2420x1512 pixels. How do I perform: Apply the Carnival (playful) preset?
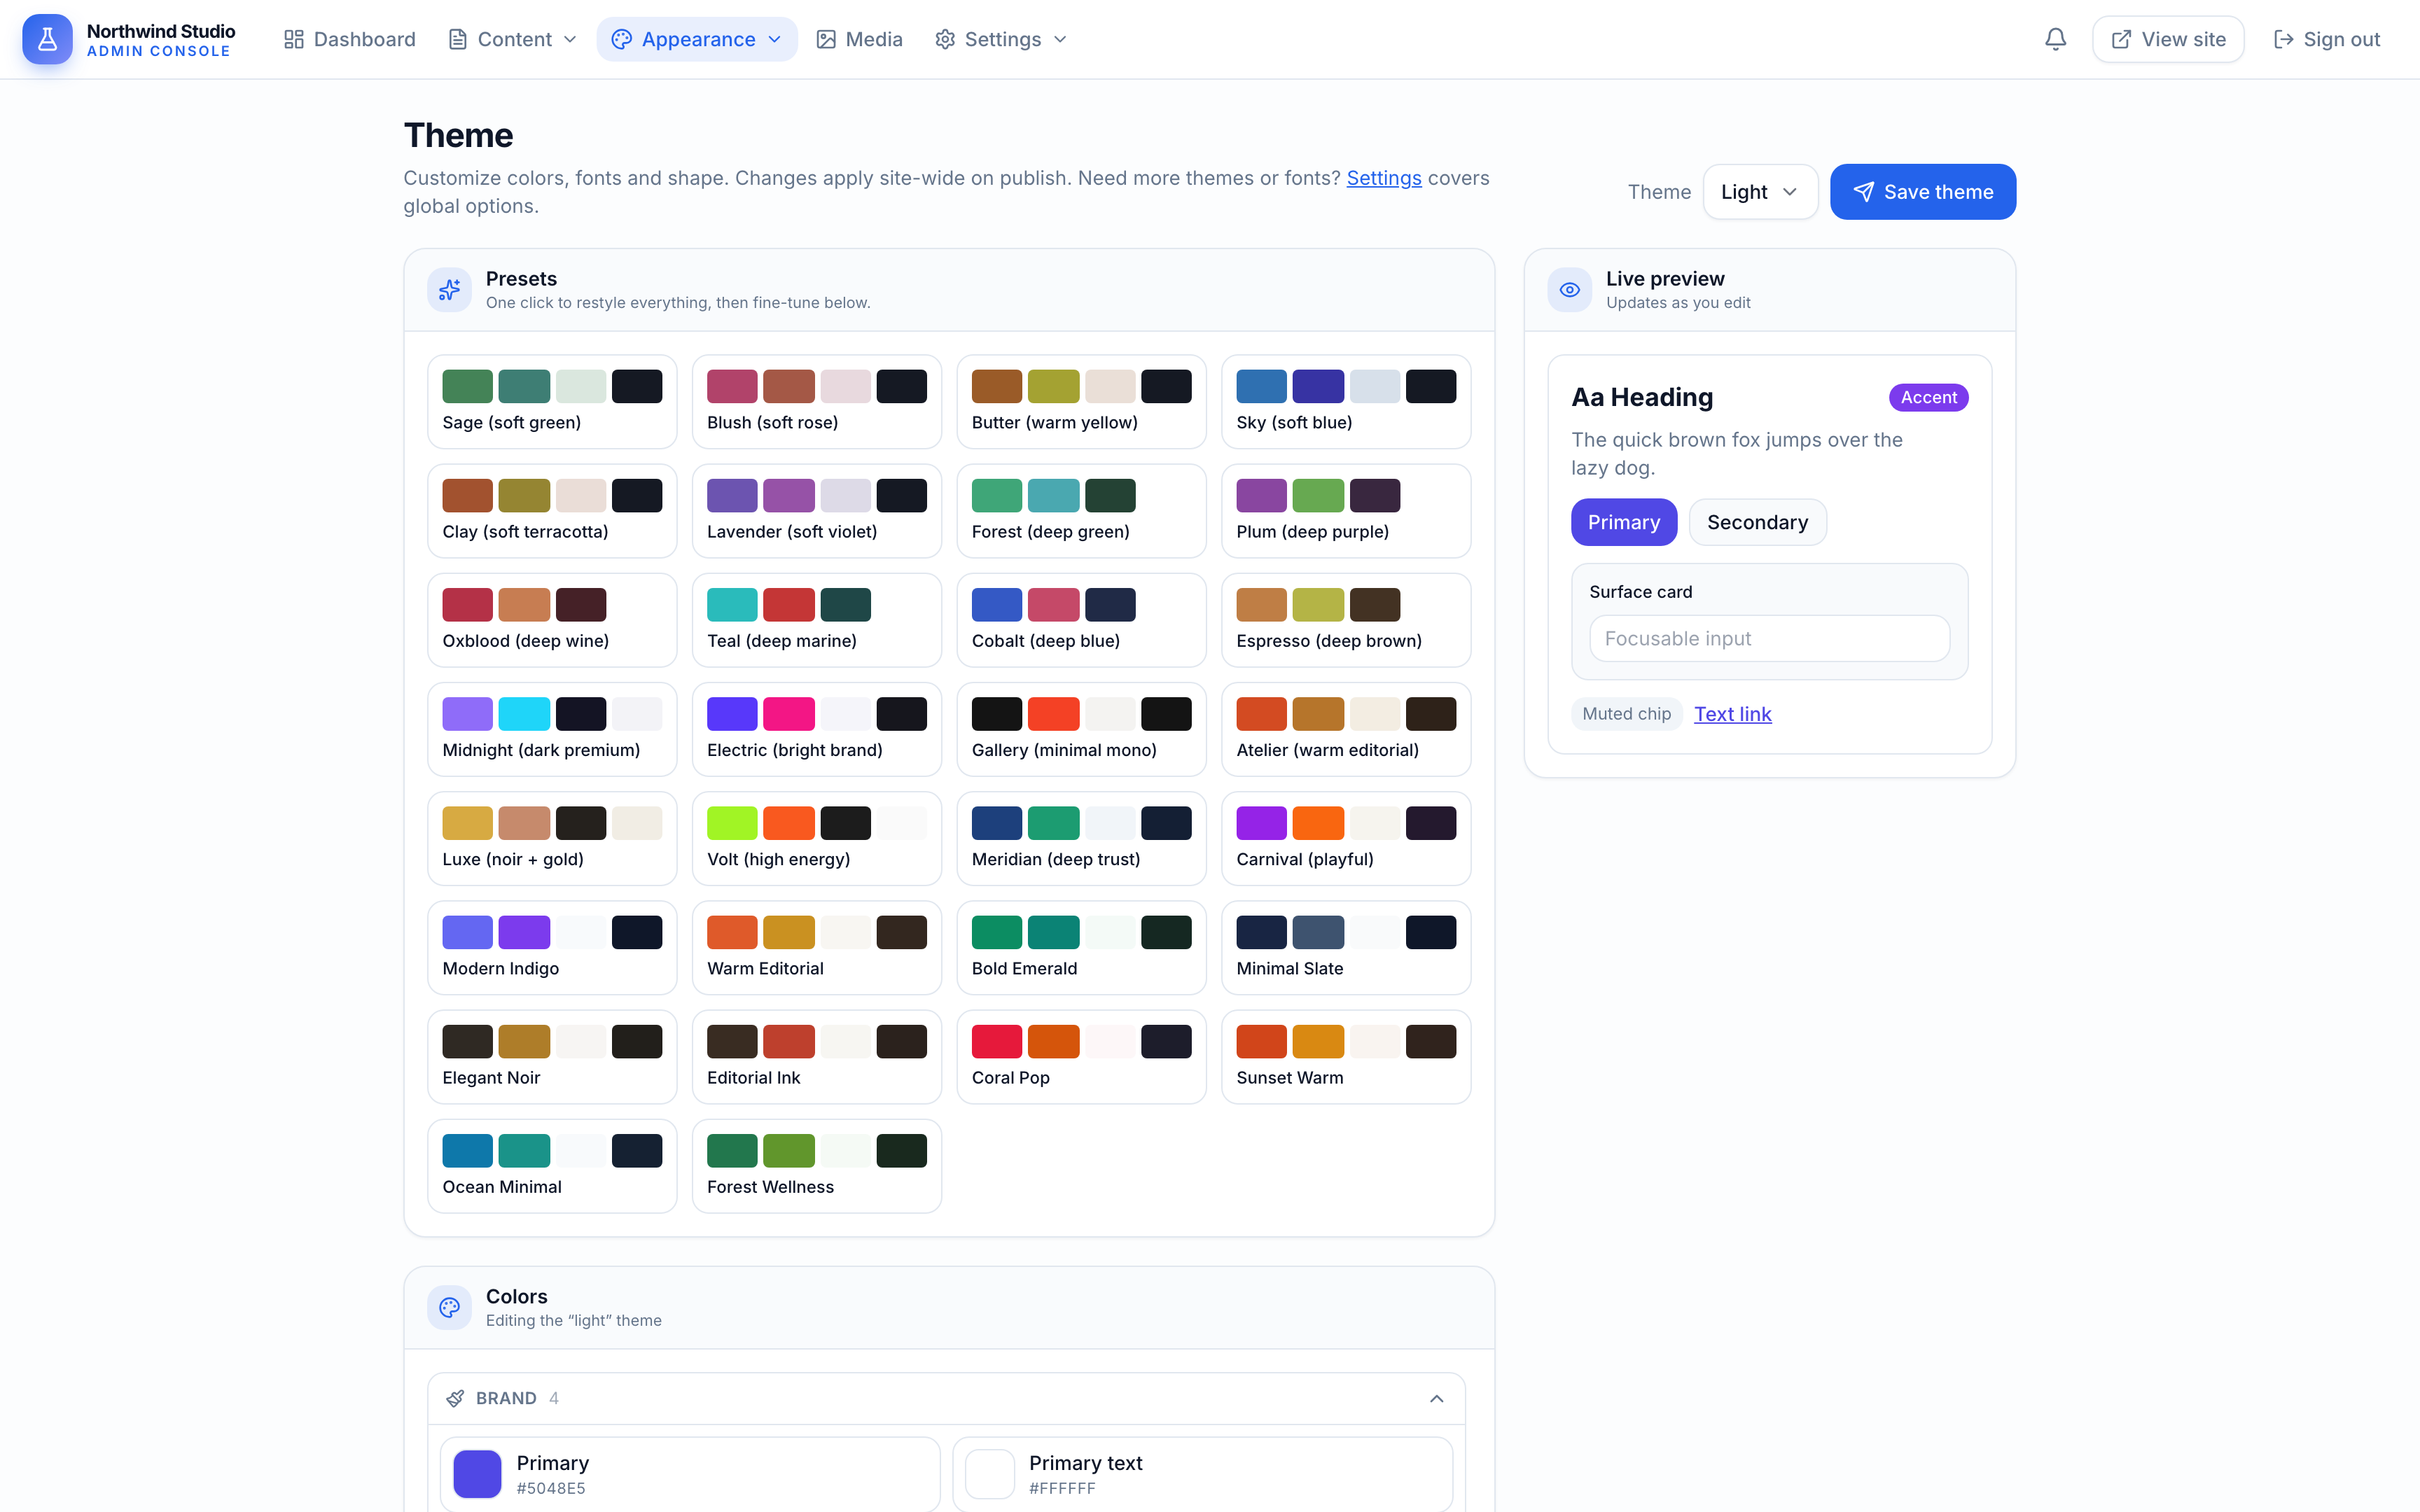click(x=1346, y=838)
